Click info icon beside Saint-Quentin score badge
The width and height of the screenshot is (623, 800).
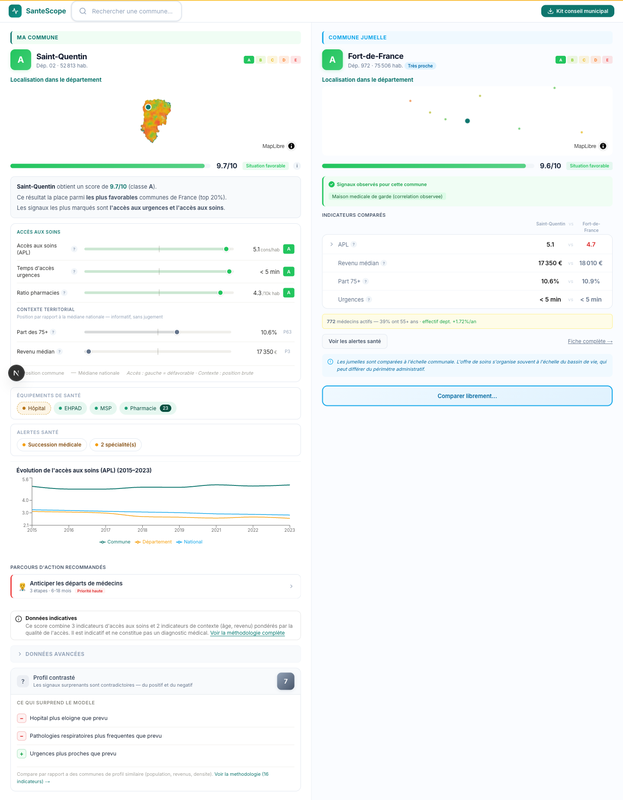coord(296,166)
